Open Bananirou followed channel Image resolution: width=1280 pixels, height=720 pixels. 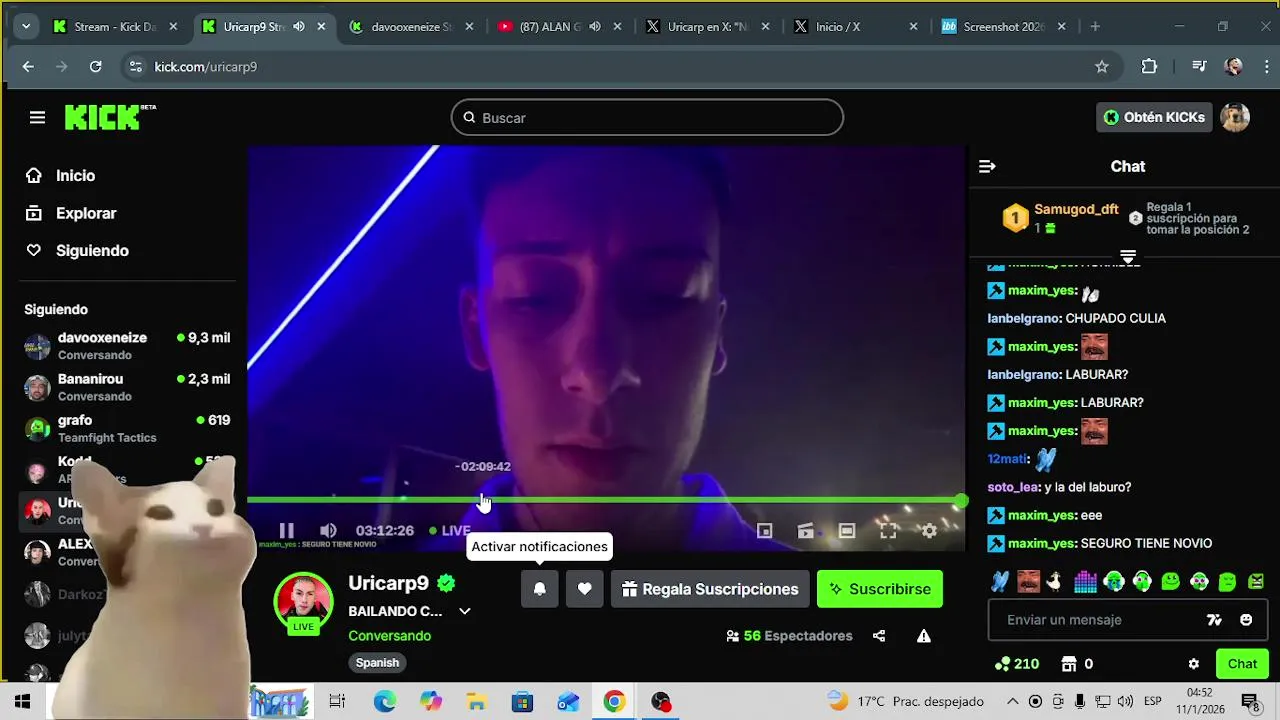click(128, 387)
